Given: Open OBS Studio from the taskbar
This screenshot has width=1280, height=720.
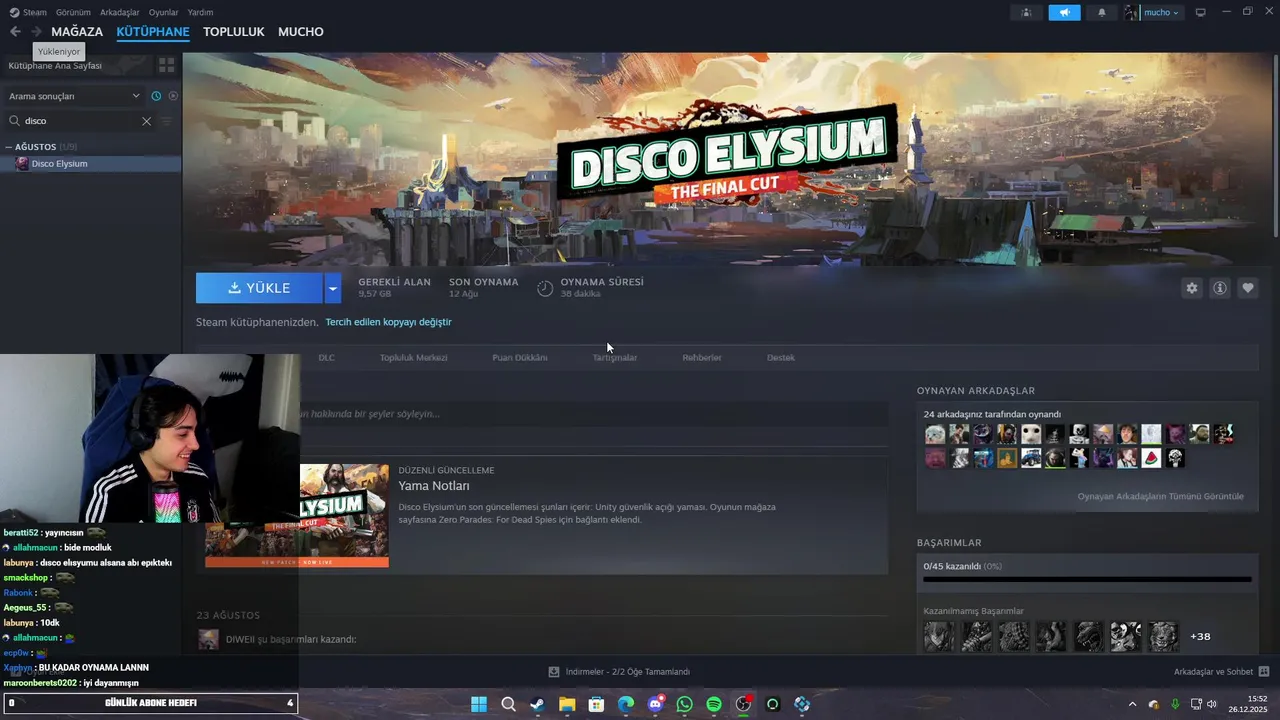Looking at the screenshot, I should pos(743,704).
